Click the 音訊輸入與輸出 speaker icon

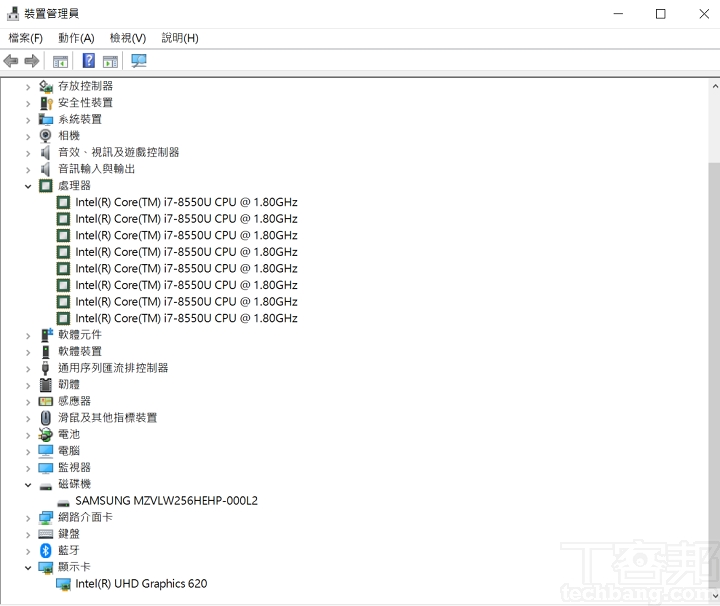click(45, 169)
